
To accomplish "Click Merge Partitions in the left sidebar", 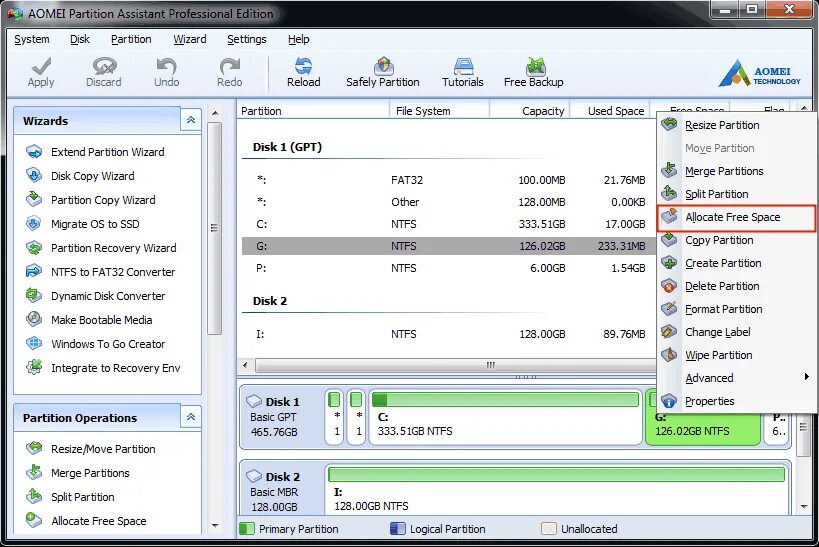I will pos(90,473).
